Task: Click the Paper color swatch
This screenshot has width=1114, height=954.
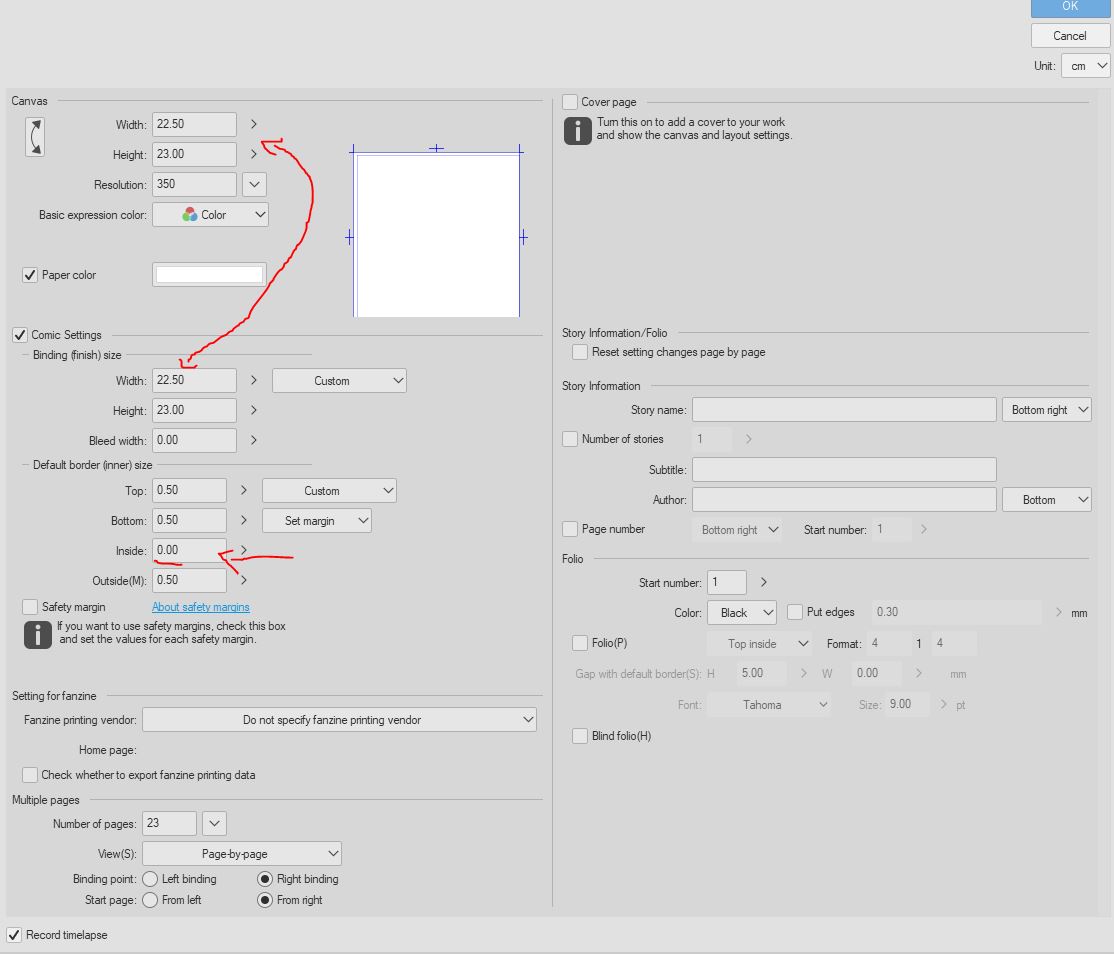Action: (209, 275)
